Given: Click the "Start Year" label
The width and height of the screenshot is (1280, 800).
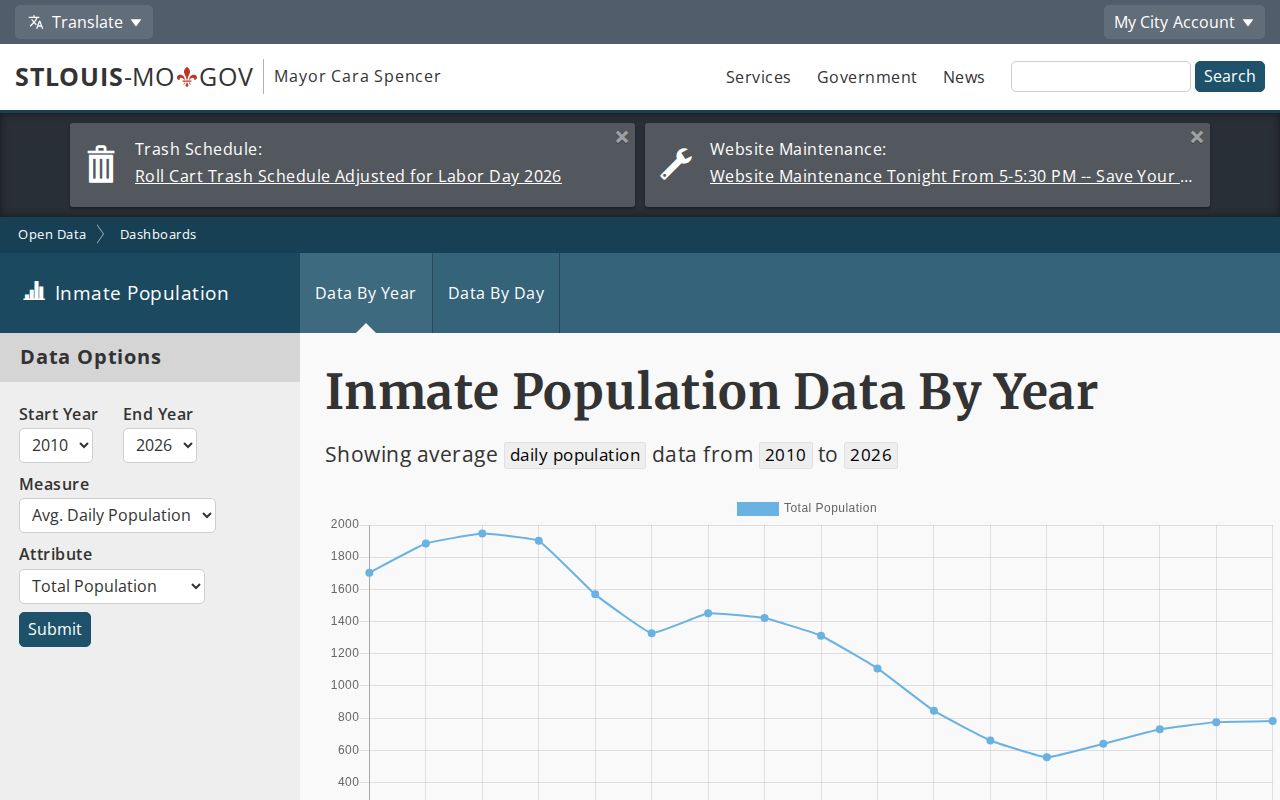Looking at the screenshot, I should coord(58,414).
